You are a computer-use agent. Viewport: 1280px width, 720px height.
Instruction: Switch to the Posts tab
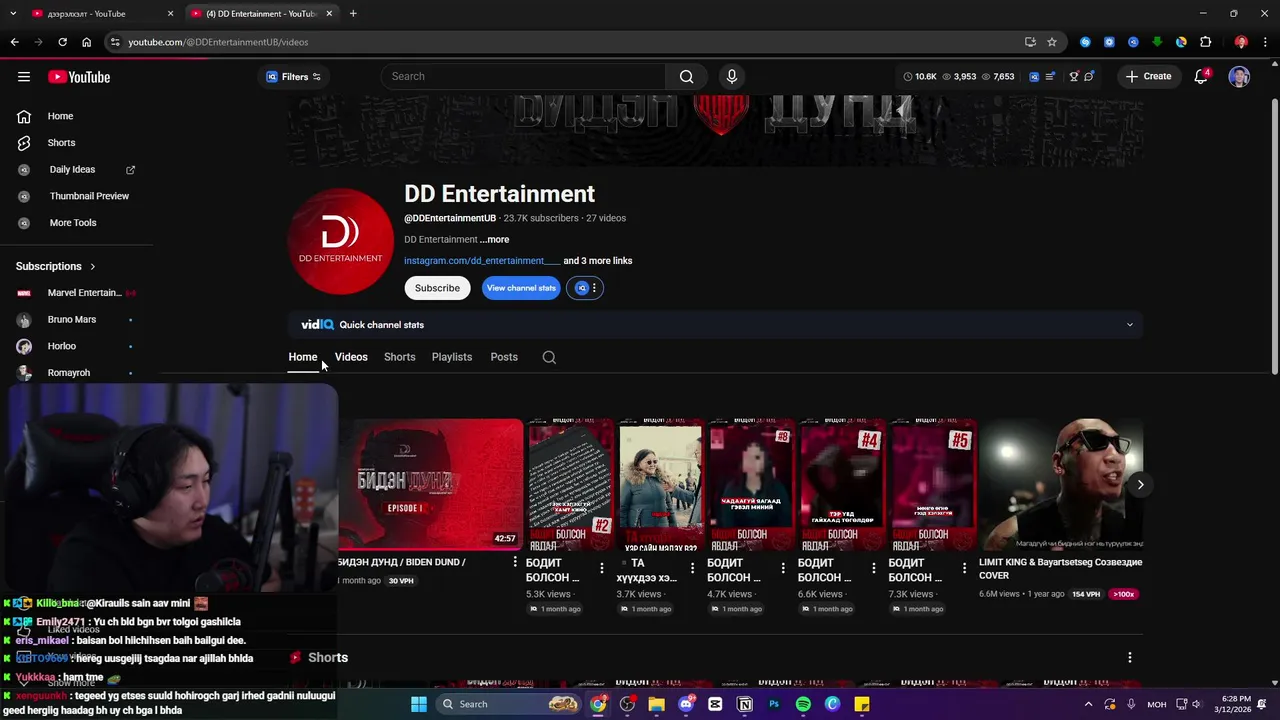click(x=504, y=357)
